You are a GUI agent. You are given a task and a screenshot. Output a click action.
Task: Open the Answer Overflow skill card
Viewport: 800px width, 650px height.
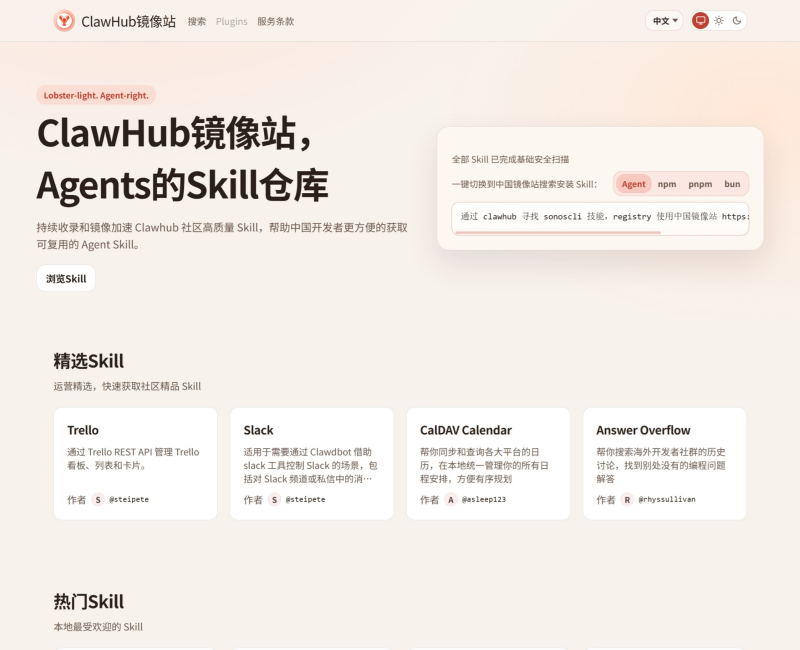[665, 464]
